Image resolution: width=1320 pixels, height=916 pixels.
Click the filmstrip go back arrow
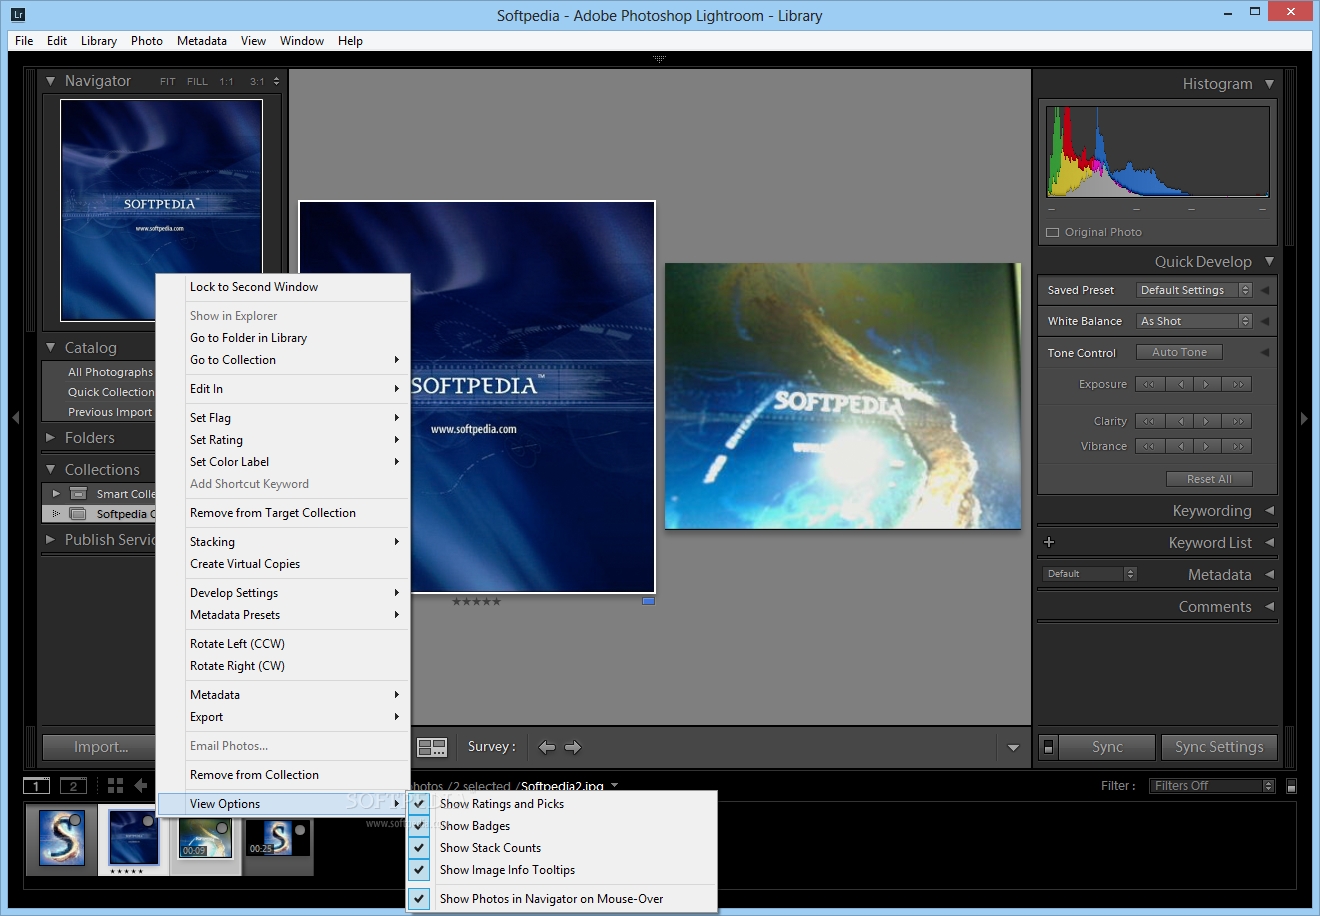(141, 786)
